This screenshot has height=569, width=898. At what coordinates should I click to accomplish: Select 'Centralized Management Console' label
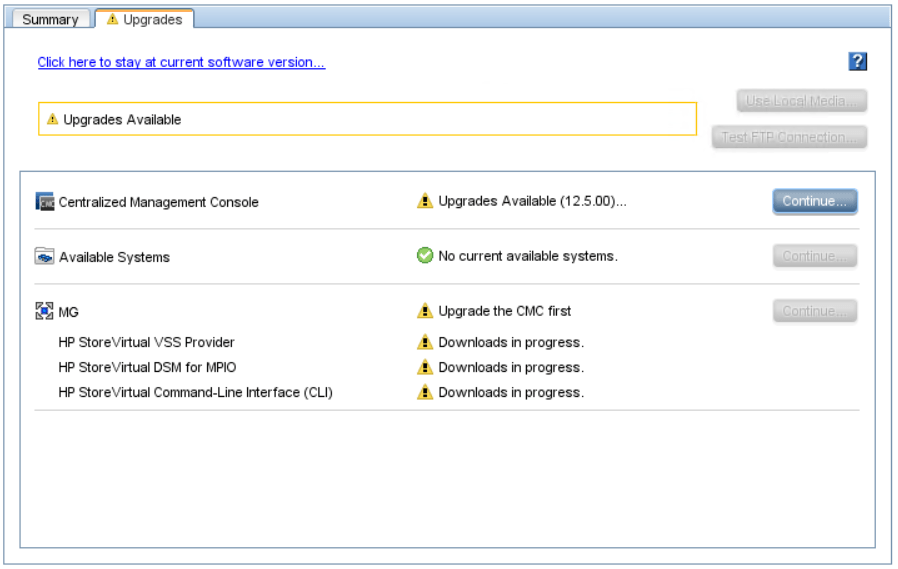[159, 202]
